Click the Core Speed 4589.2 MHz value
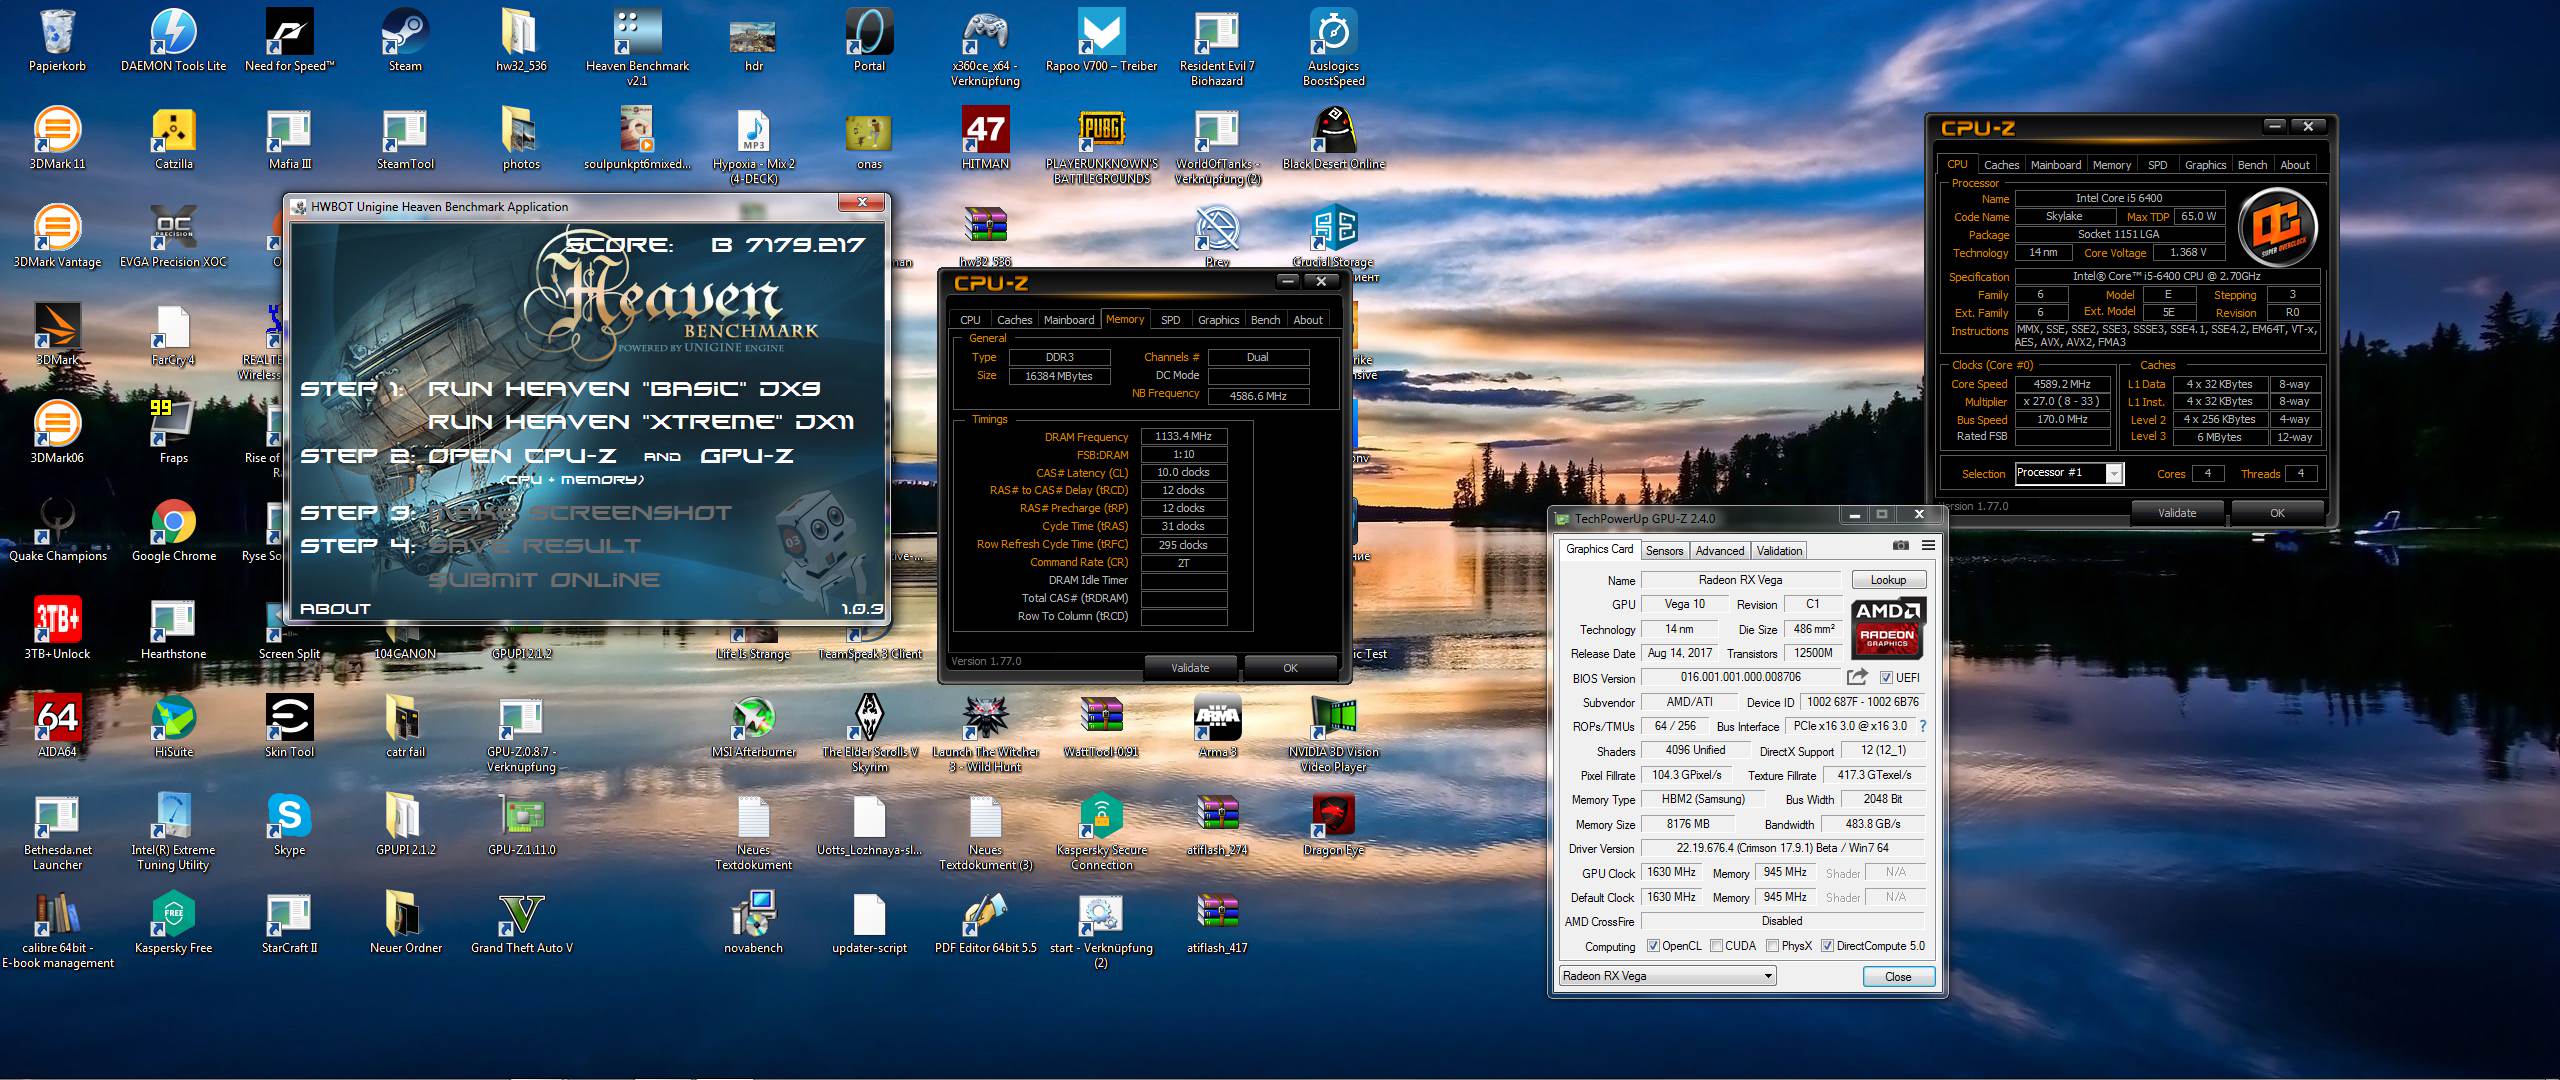Image resolution: width=2560 pixels, height=1080 pixels. point(2062,384)
